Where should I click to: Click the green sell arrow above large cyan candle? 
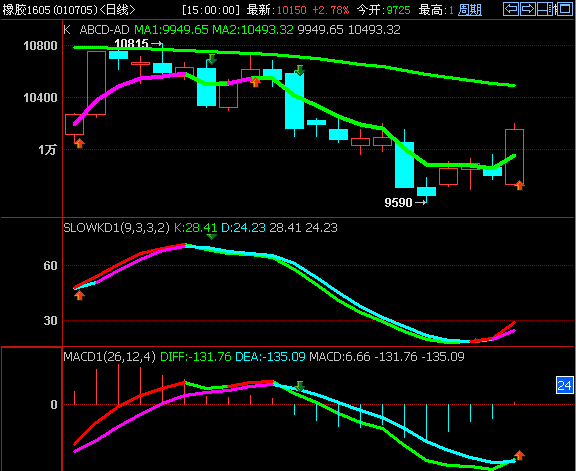coord(300,70)
